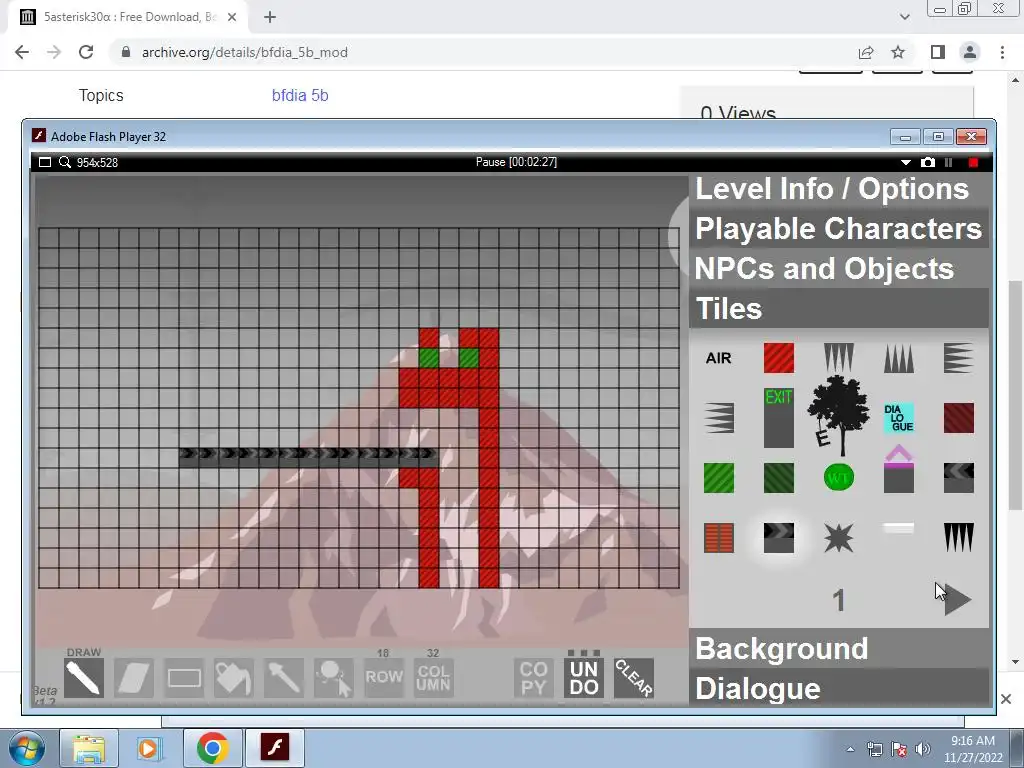
Task: Click the recorder magnifier zoom icon
Action: pyautogui.click(x=65, y=162)
